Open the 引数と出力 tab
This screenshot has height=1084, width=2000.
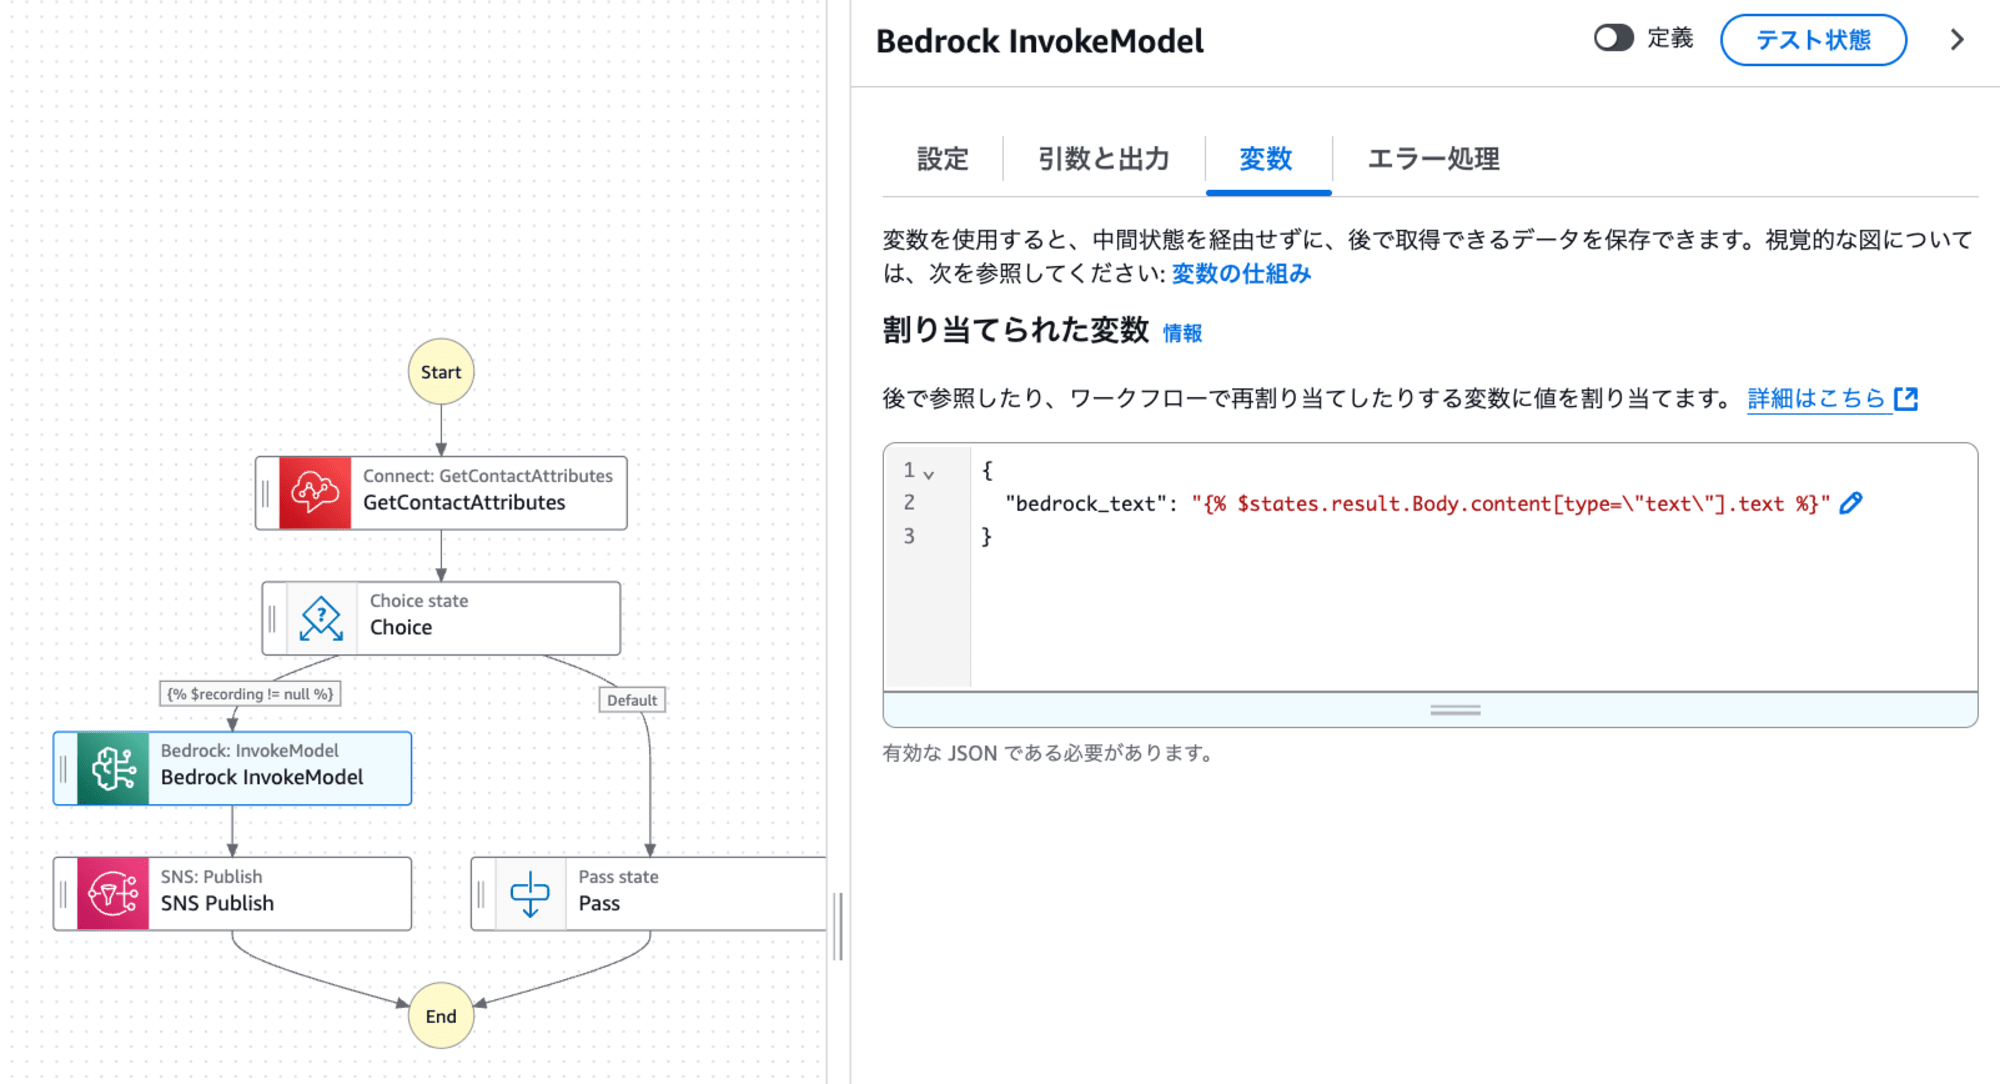pos(1104,159)
